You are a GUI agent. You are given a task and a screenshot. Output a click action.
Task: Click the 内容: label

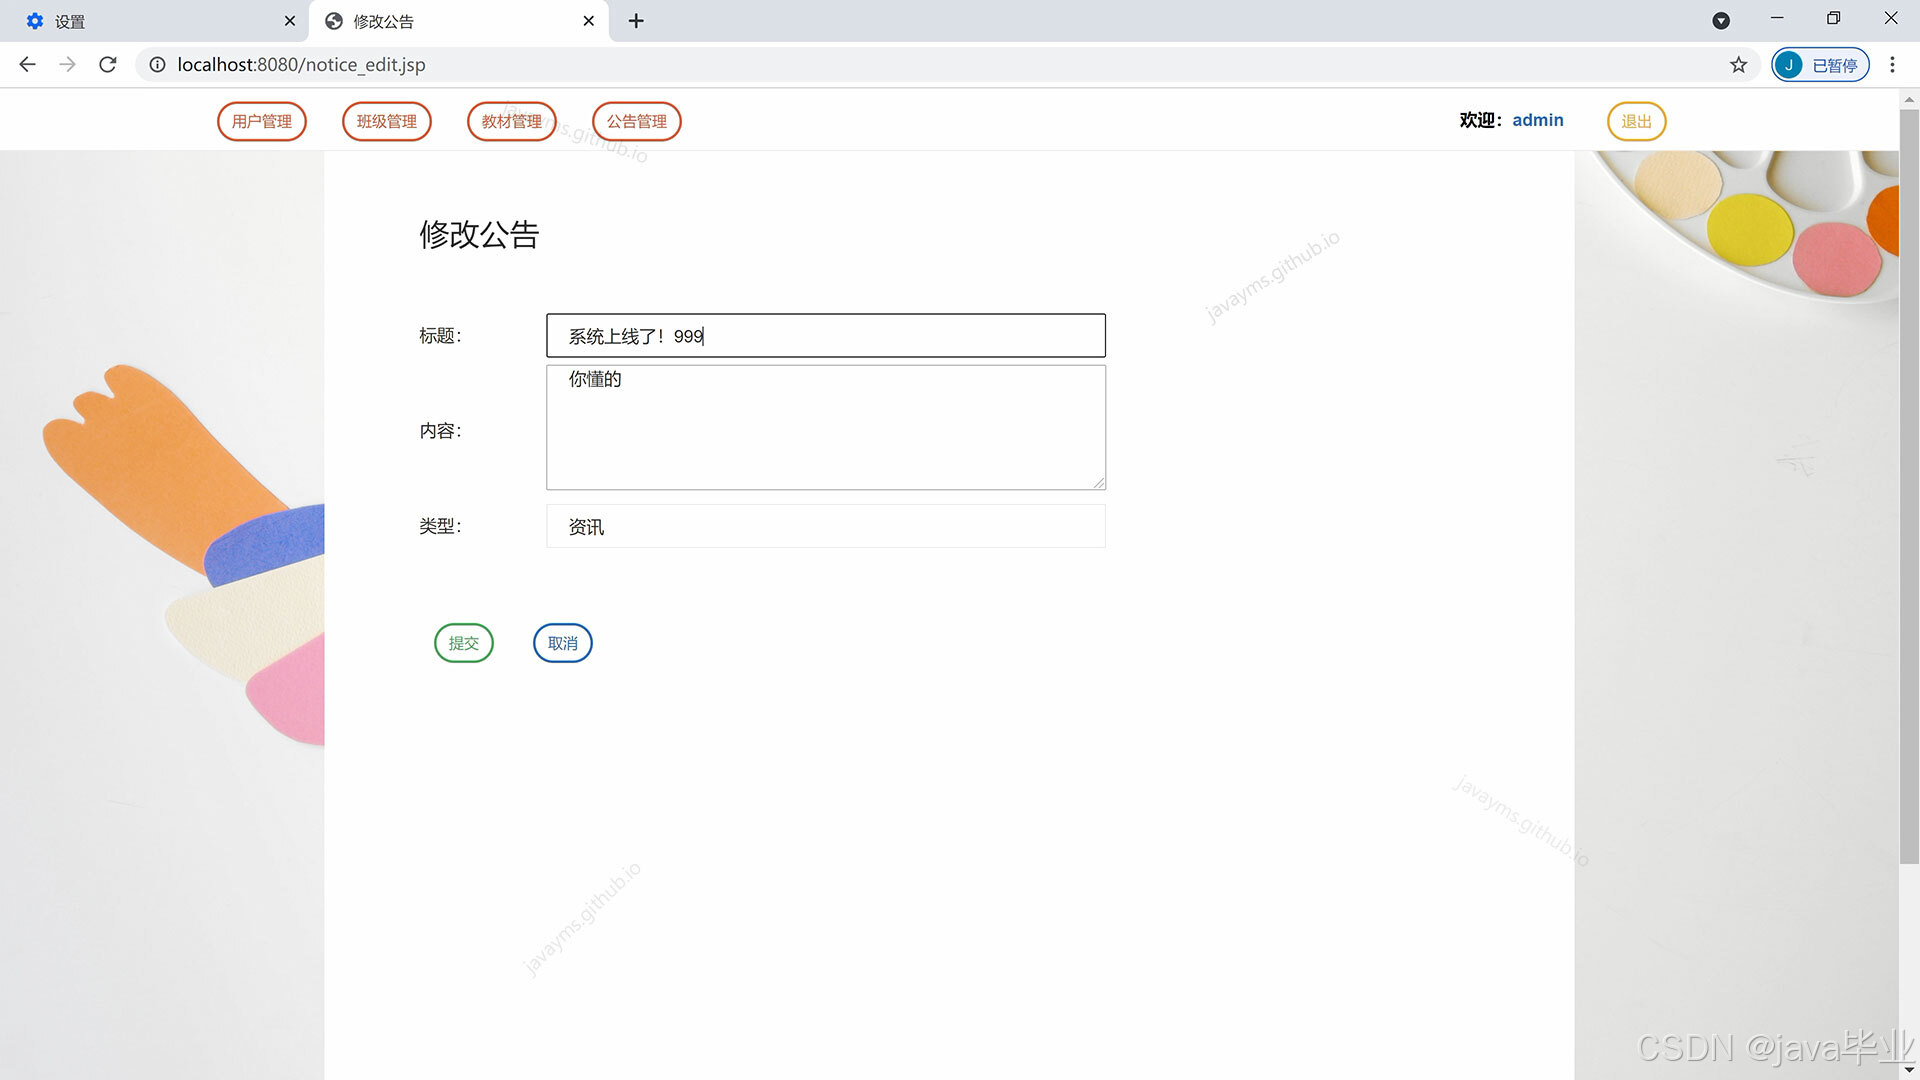click(x=440, y=431)
